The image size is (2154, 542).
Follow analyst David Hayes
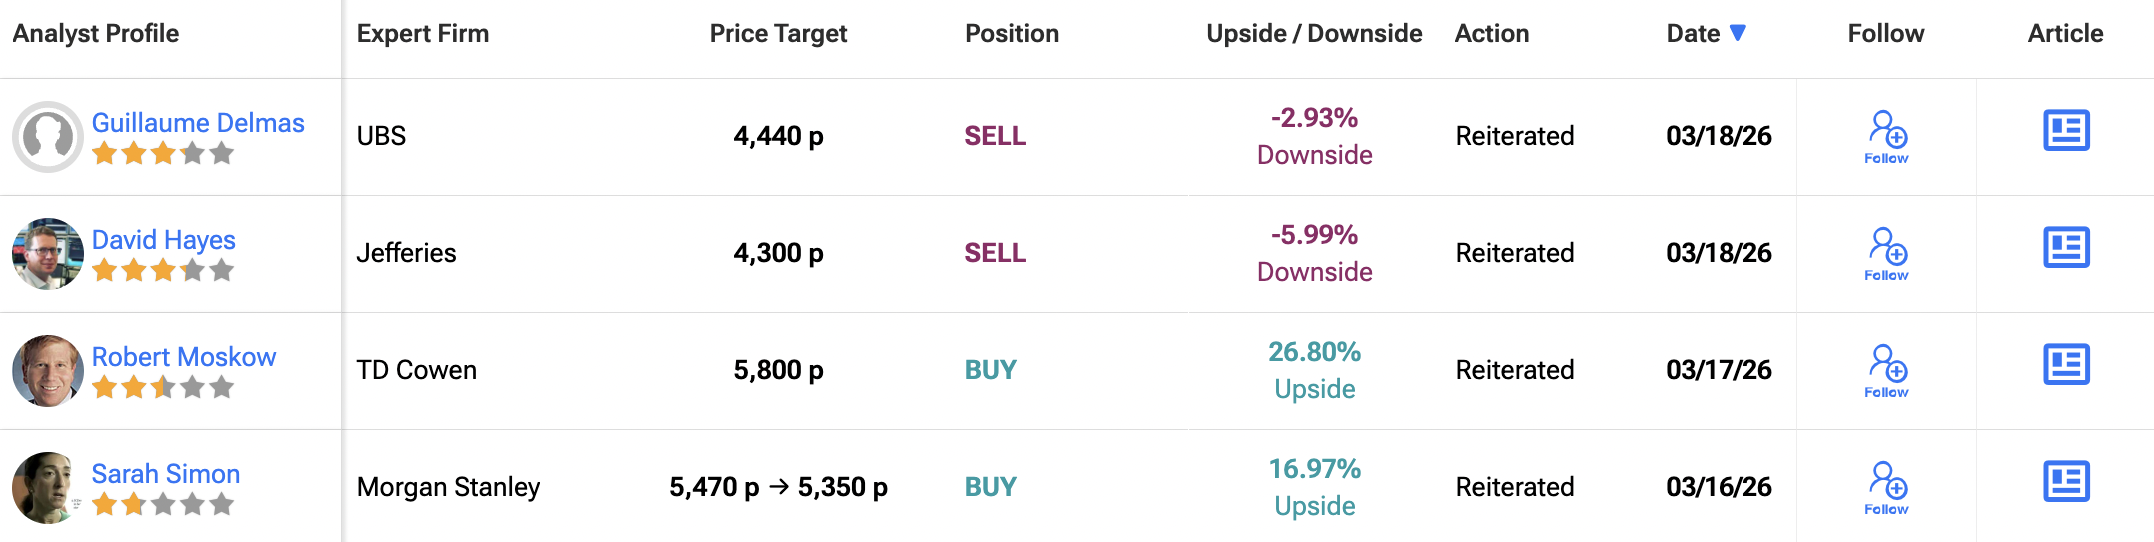1886,254
